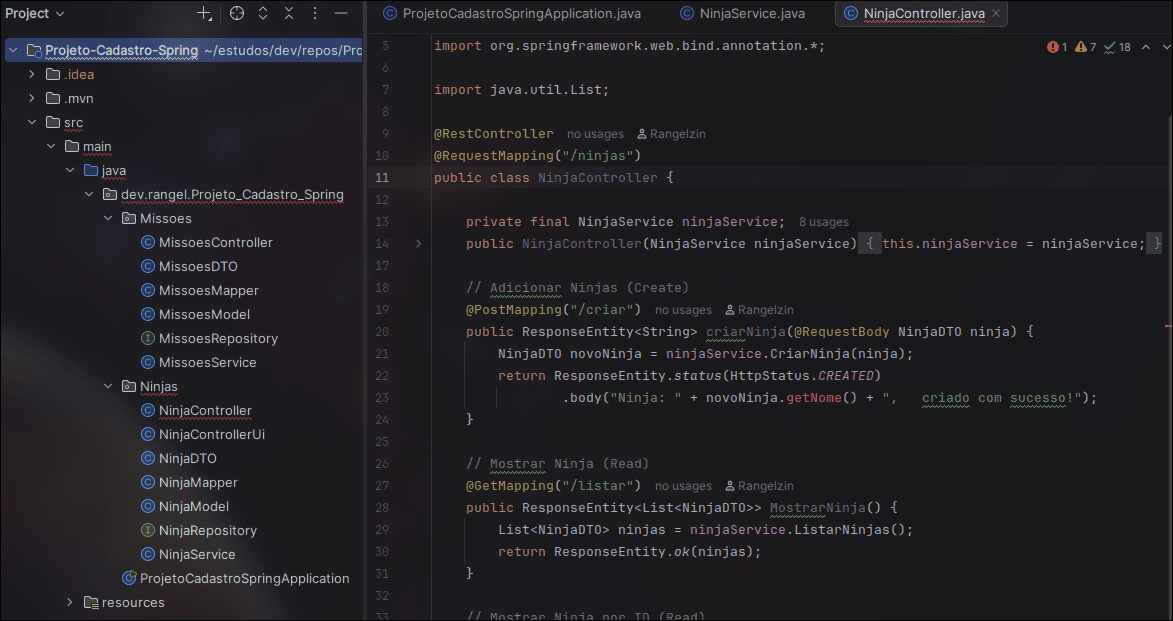This screenshot has height=621, width=1173.
Task: Collapse the Missoes package
Action: coord(108,218)
